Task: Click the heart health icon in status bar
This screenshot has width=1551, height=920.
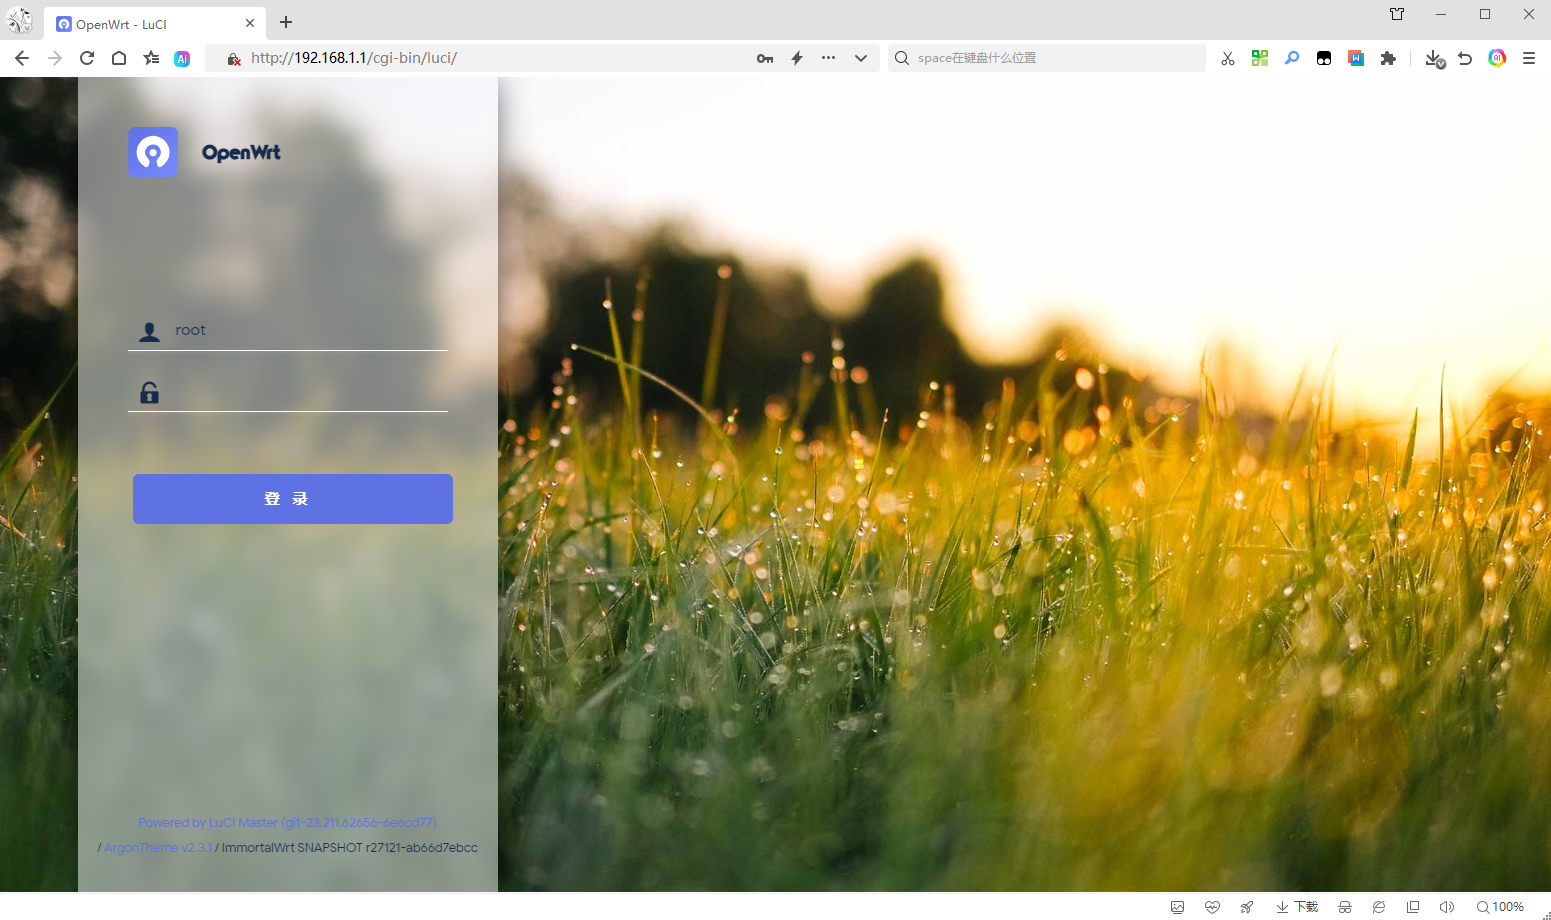Action: coord(1212,907)
